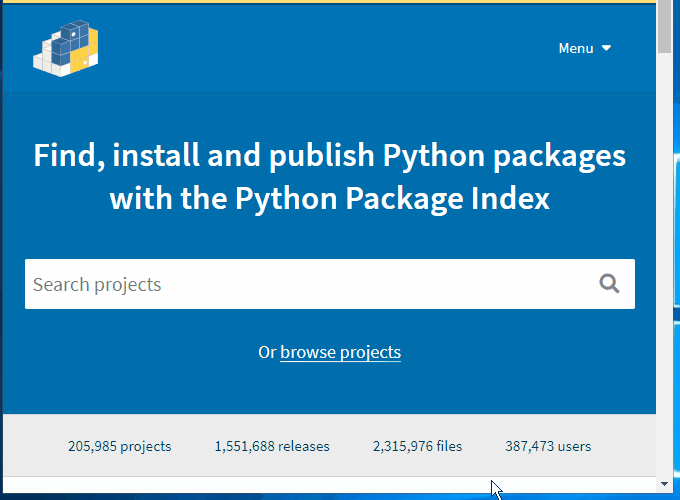Screen dimensions: 680x500
Task: Click the Find, install and publish heading
Action: coord(330,176)
